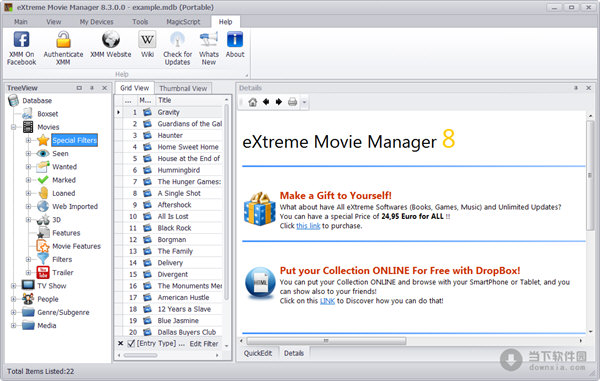Go to Home in Details toolbar
This screenshot has width=600, height=381.
pos(253,102)
